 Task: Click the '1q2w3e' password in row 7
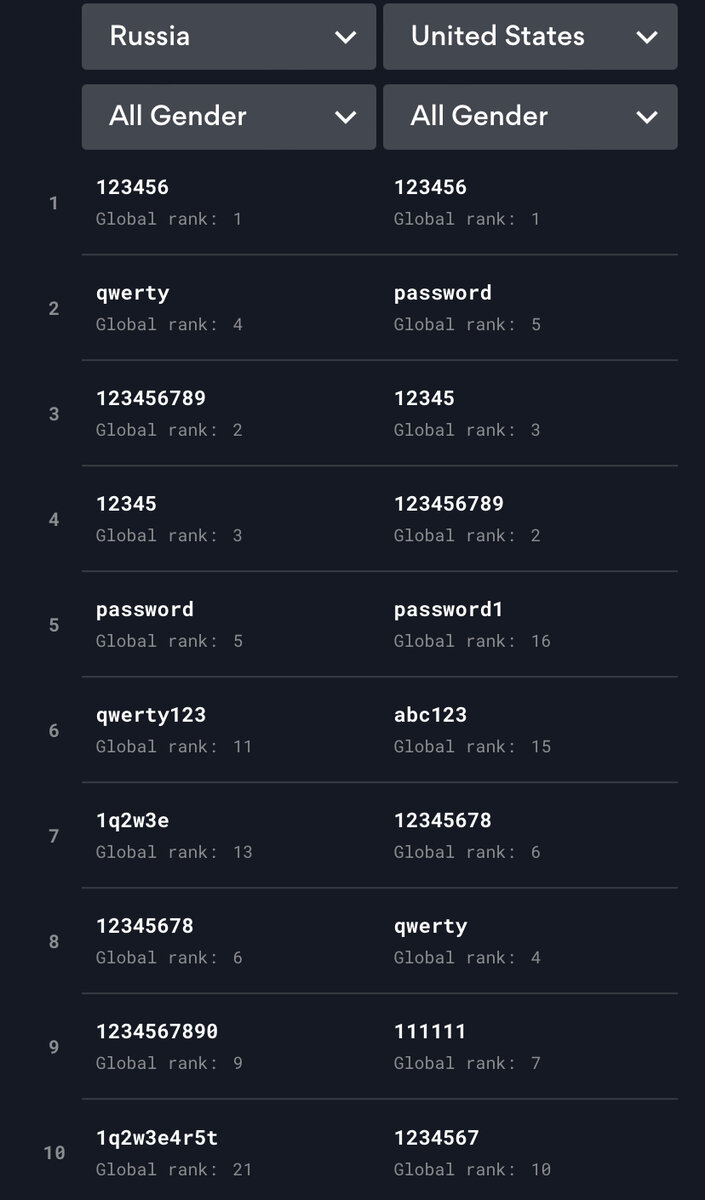pos(133,821)
